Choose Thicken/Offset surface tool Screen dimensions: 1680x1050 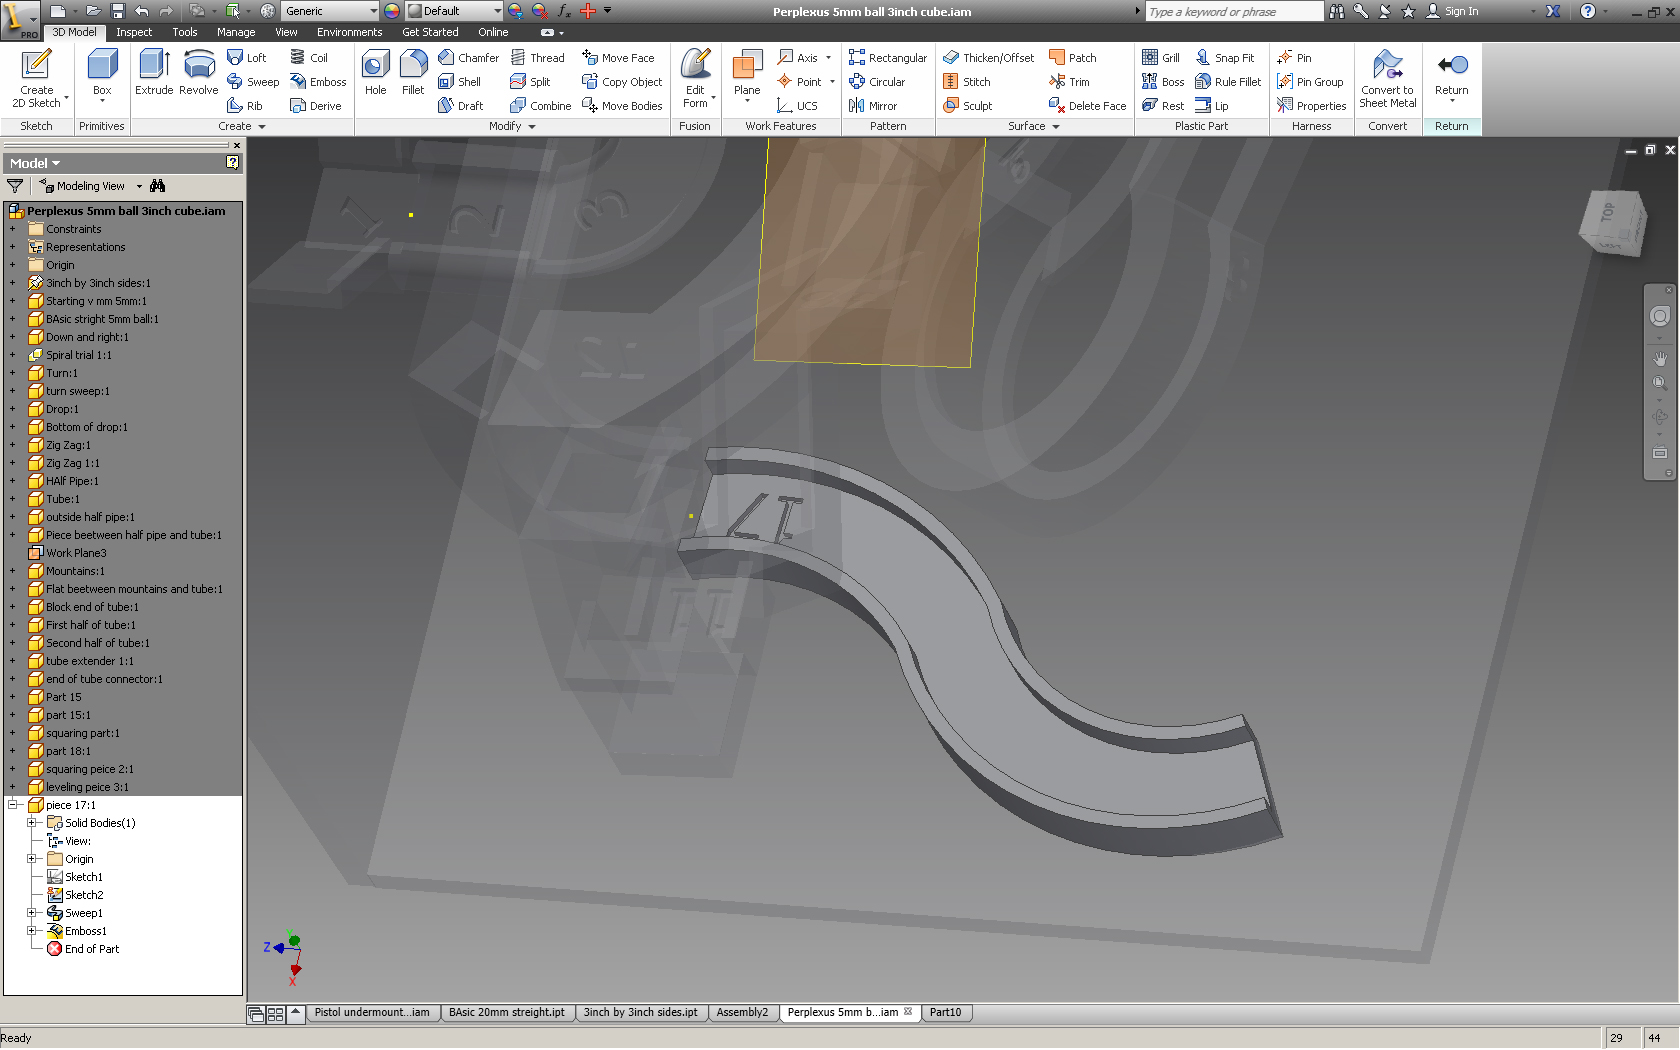pos(989,58)
